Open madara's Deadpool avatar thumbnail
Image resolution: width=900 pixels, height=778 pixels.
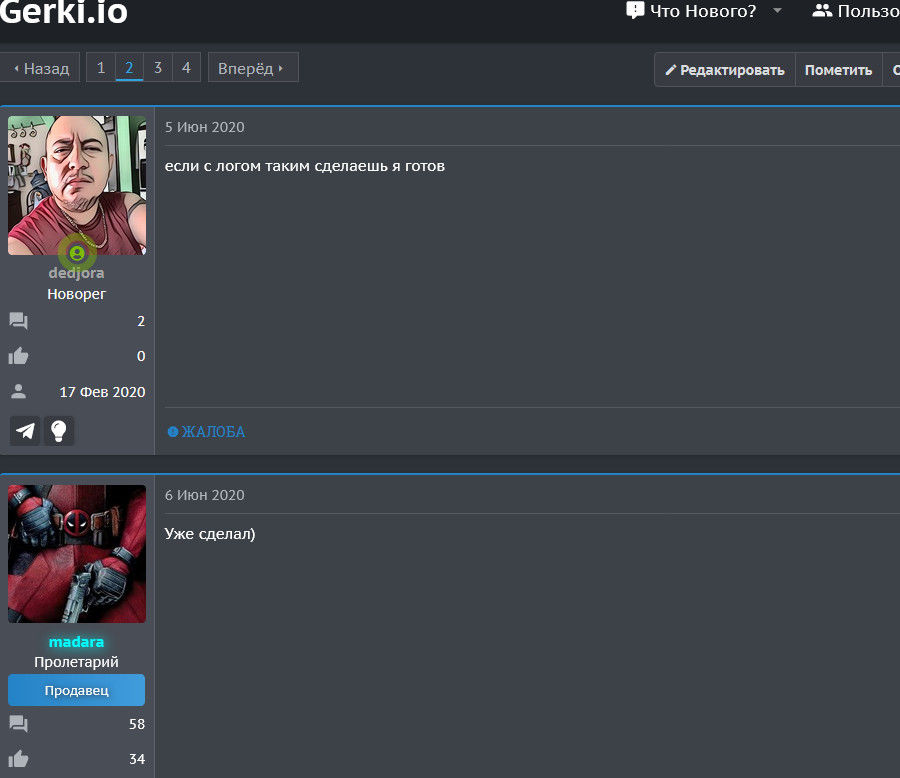point(77,554)
